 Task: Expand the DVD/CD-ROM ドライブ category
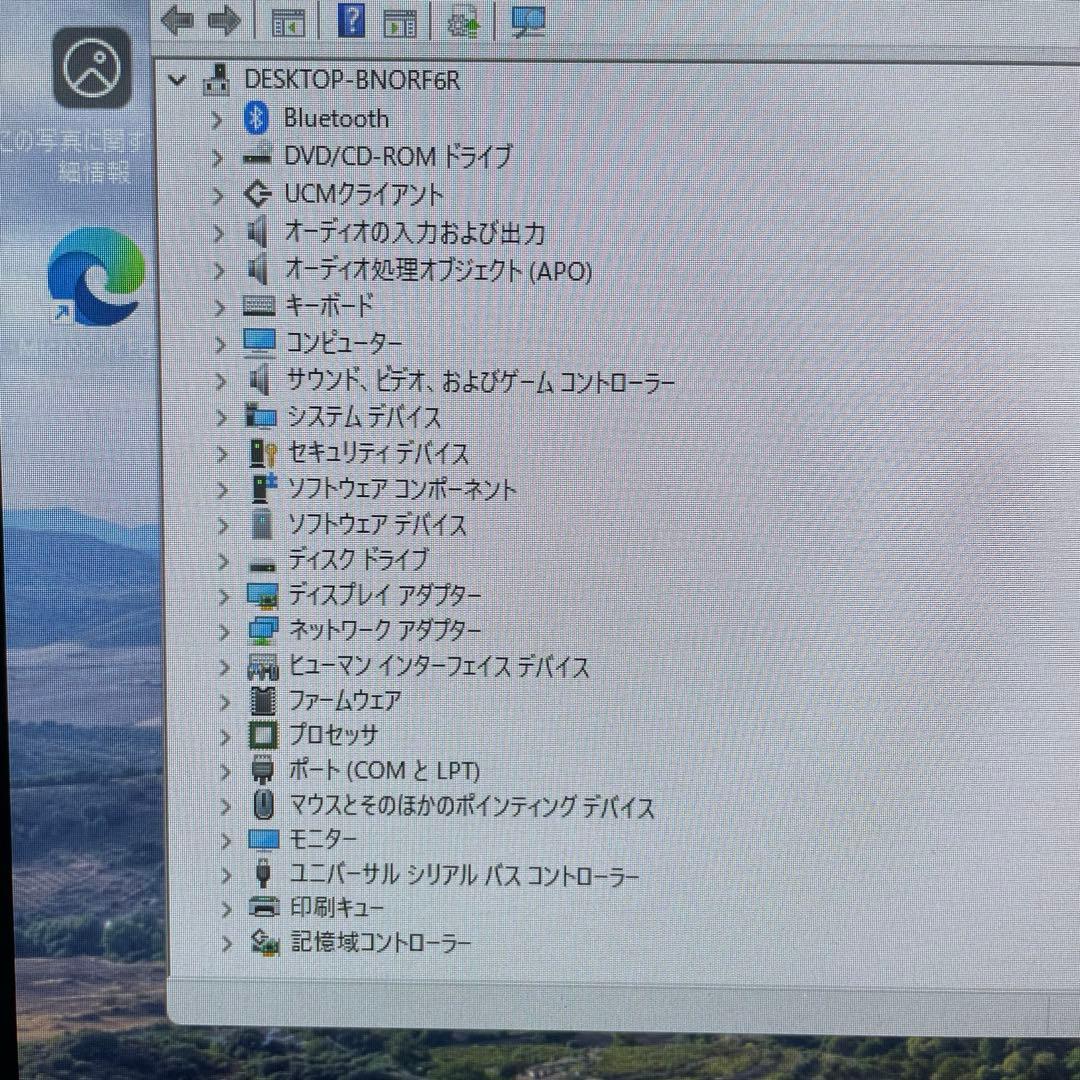(x=218, y=157)
